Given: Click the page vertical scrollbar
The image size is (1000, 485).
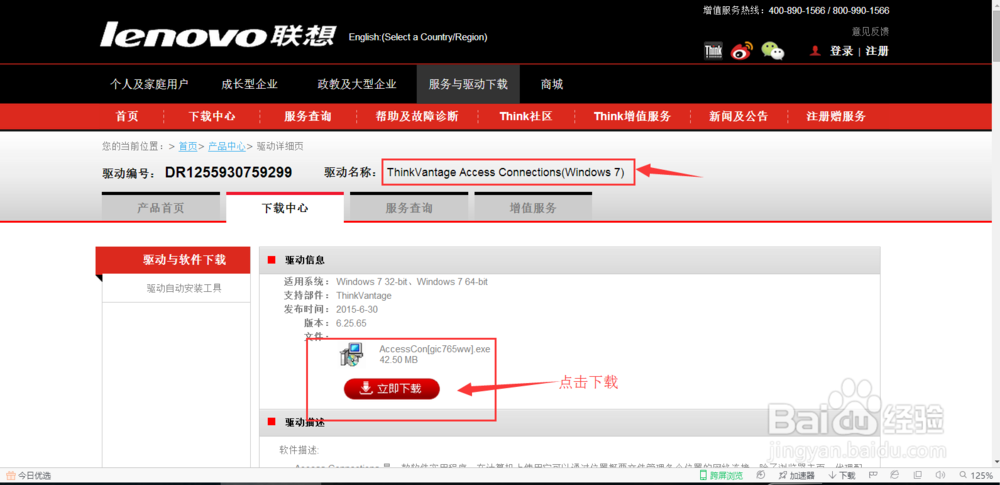Looking at the screenshot, I should point(996,236).
